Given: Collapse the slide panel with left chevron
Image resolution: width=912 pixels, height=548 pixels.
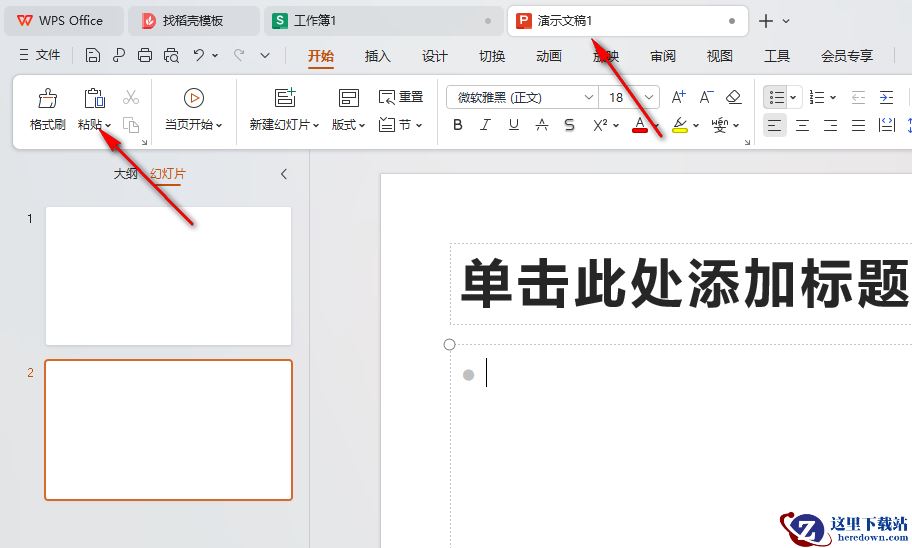Looking at the screenshot, I should [x=284, y=173].
